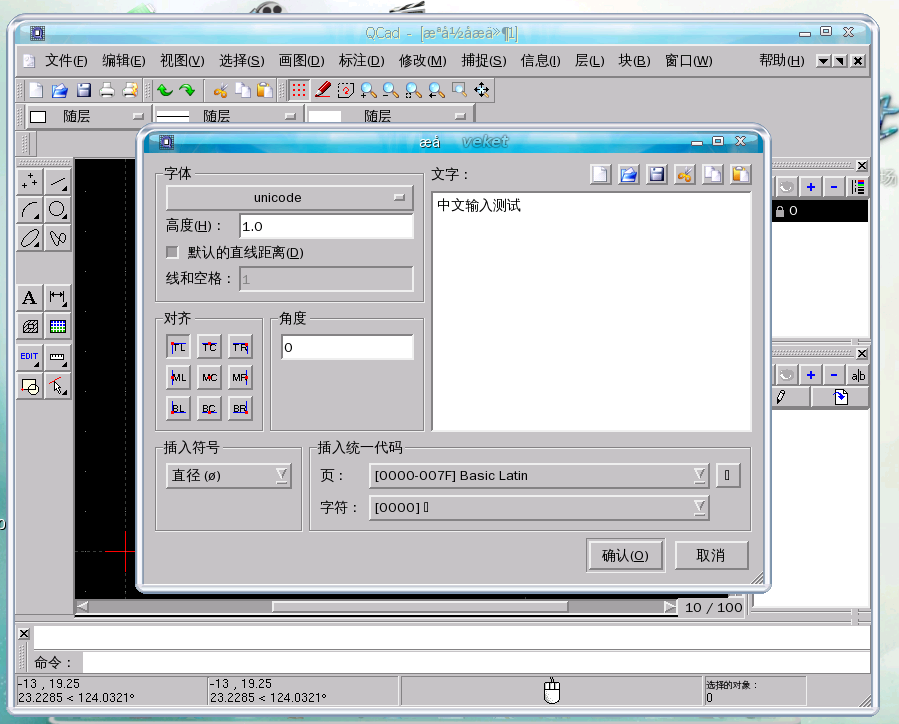Select the EDIT modify tool
This screenshot has height=724, width=899.
30,357
